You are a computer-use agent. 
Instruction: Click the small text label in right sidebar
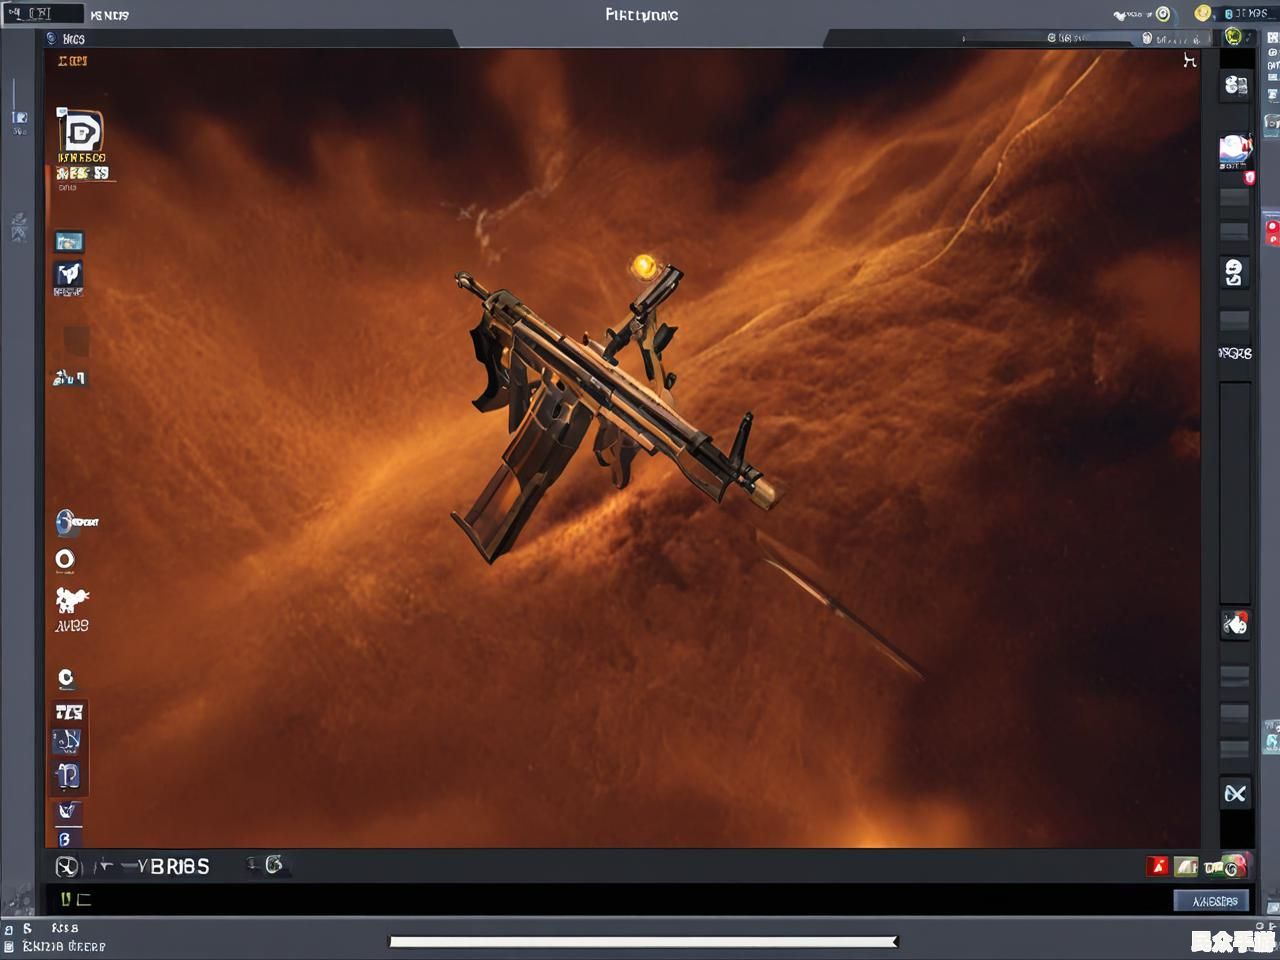1235,353
